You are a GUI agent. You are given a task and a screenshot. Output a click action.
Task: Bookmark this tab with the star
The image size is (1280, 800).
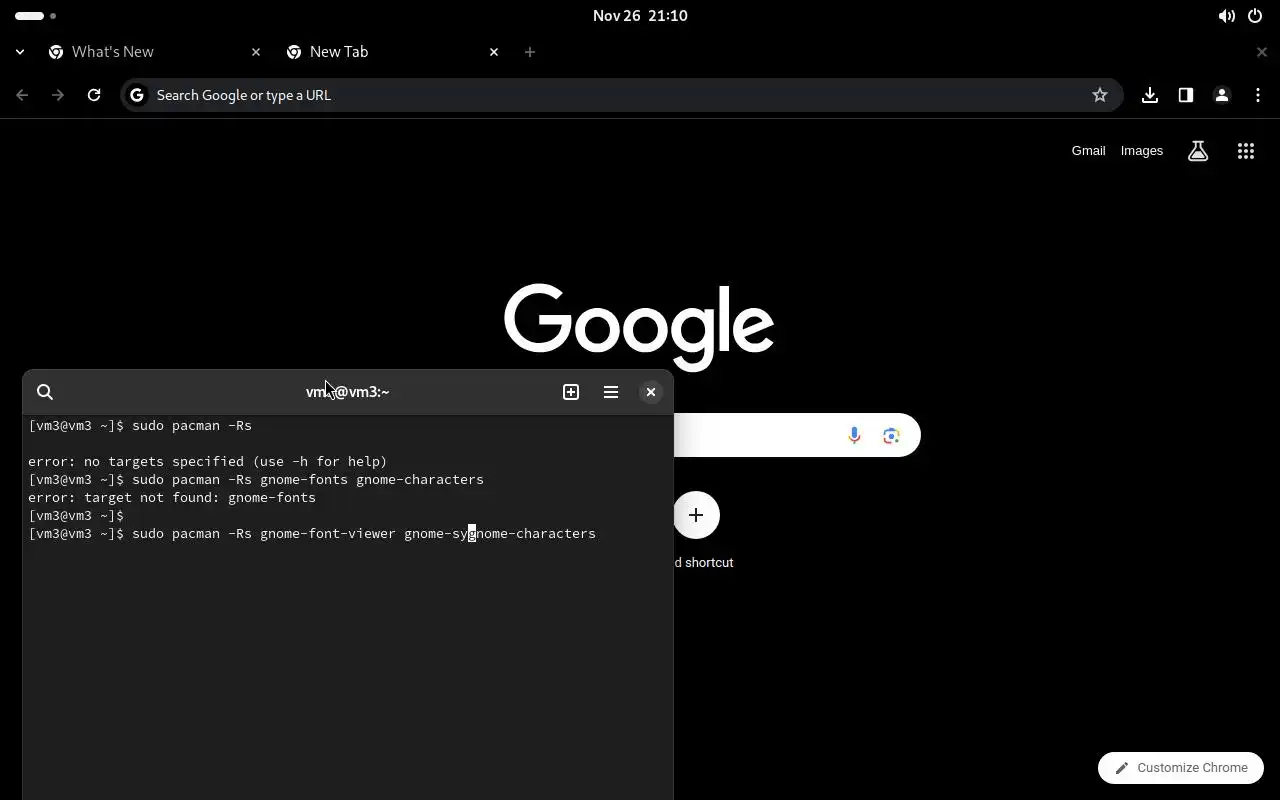1100,95
